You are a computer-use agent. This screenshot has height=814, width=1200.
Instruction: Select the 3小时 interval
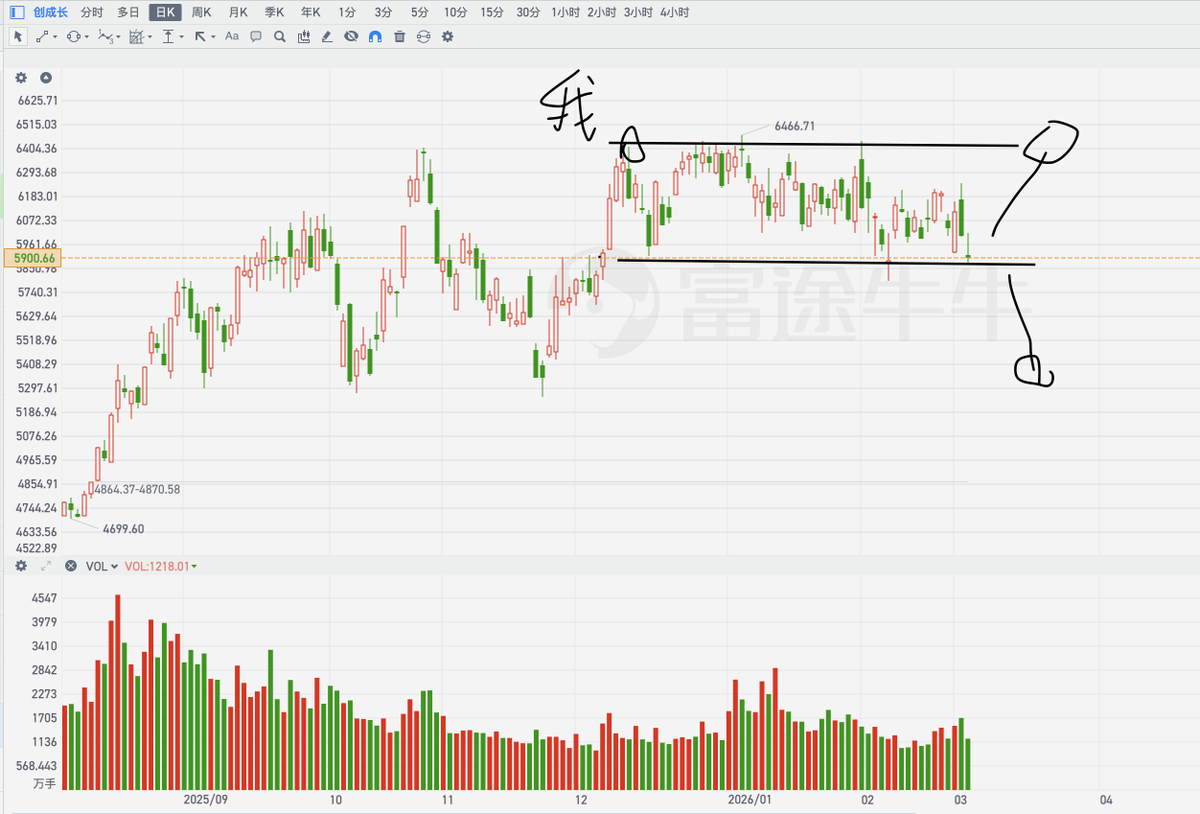638,12
